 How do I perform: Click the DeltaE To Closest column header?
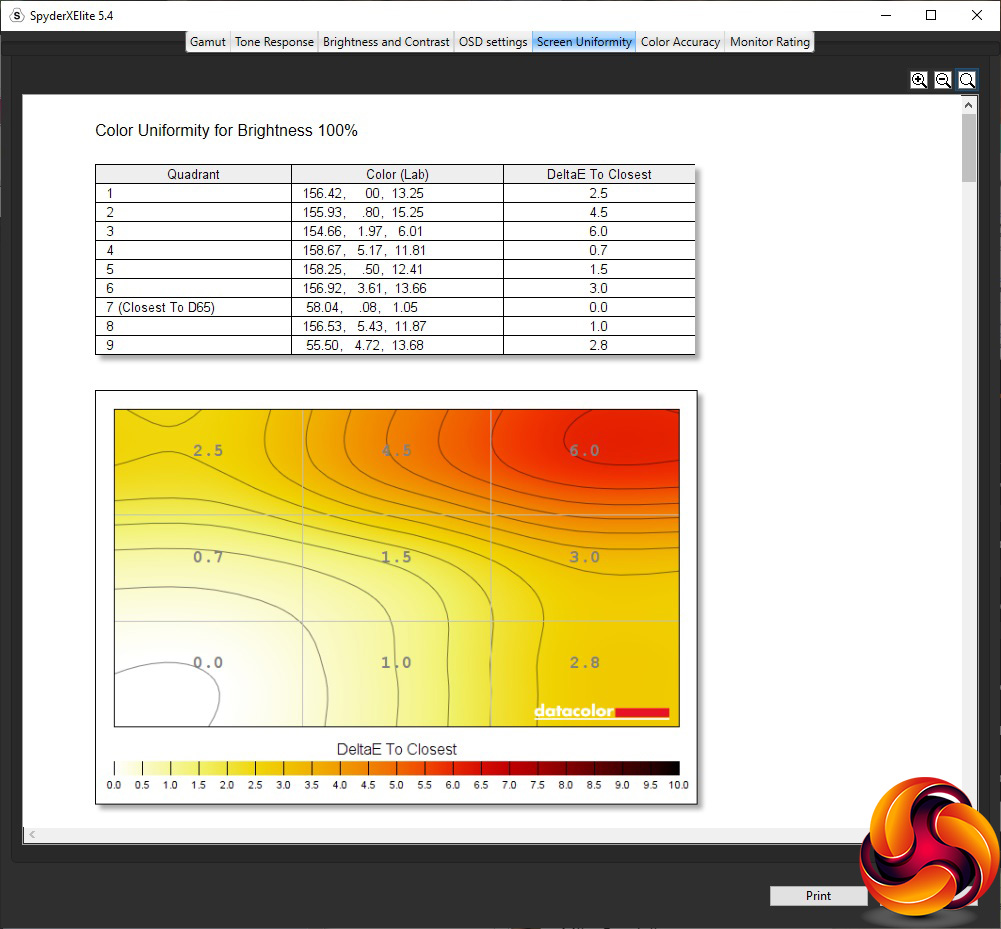pyautogui.click(x=599, y=174)
